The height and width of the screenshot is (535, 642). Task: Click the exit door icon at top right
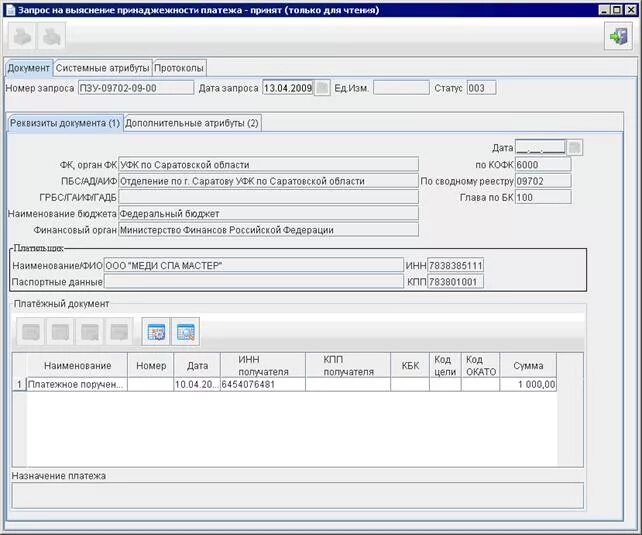[619, 36]
